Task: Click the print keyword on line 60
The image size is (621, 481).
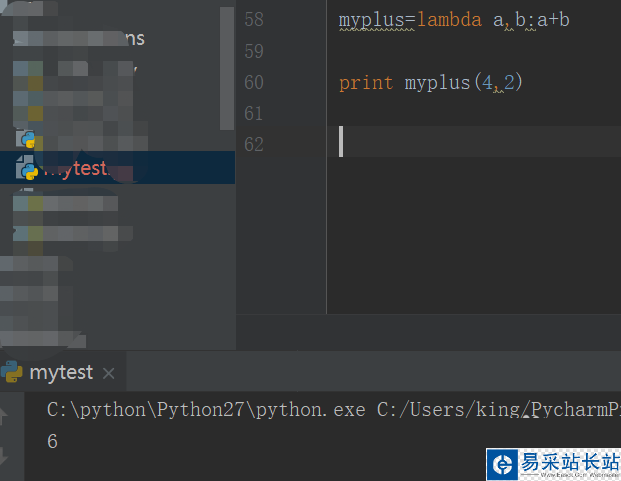Action: coord(366,82)
